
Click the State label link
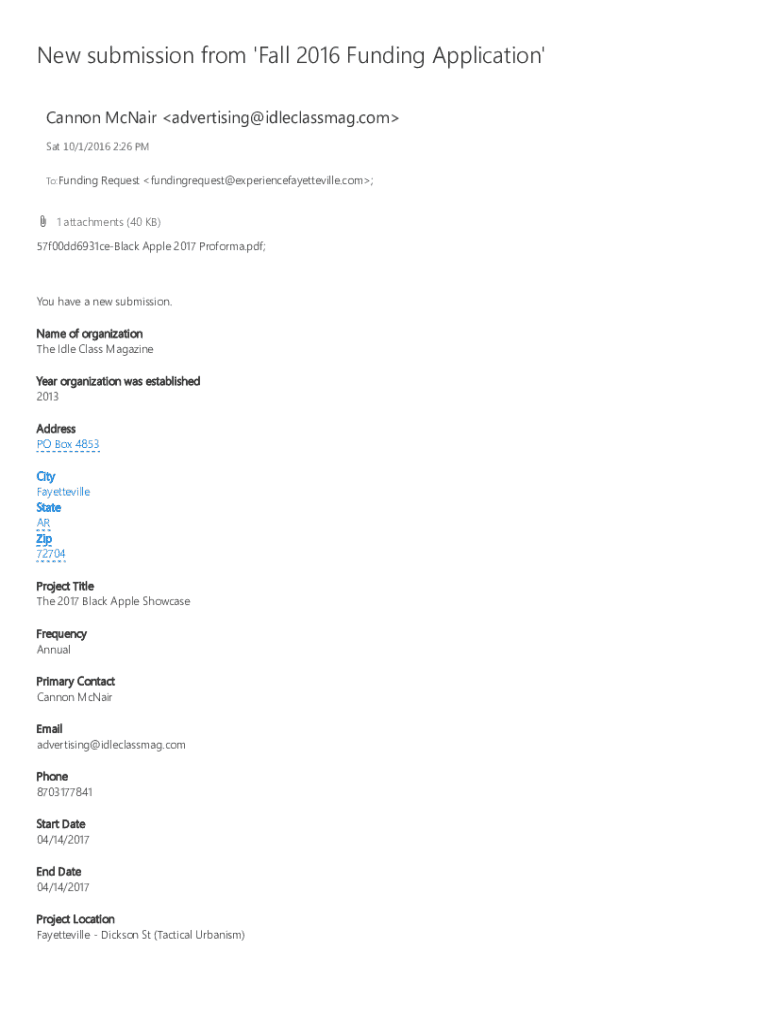coord(48,507)
